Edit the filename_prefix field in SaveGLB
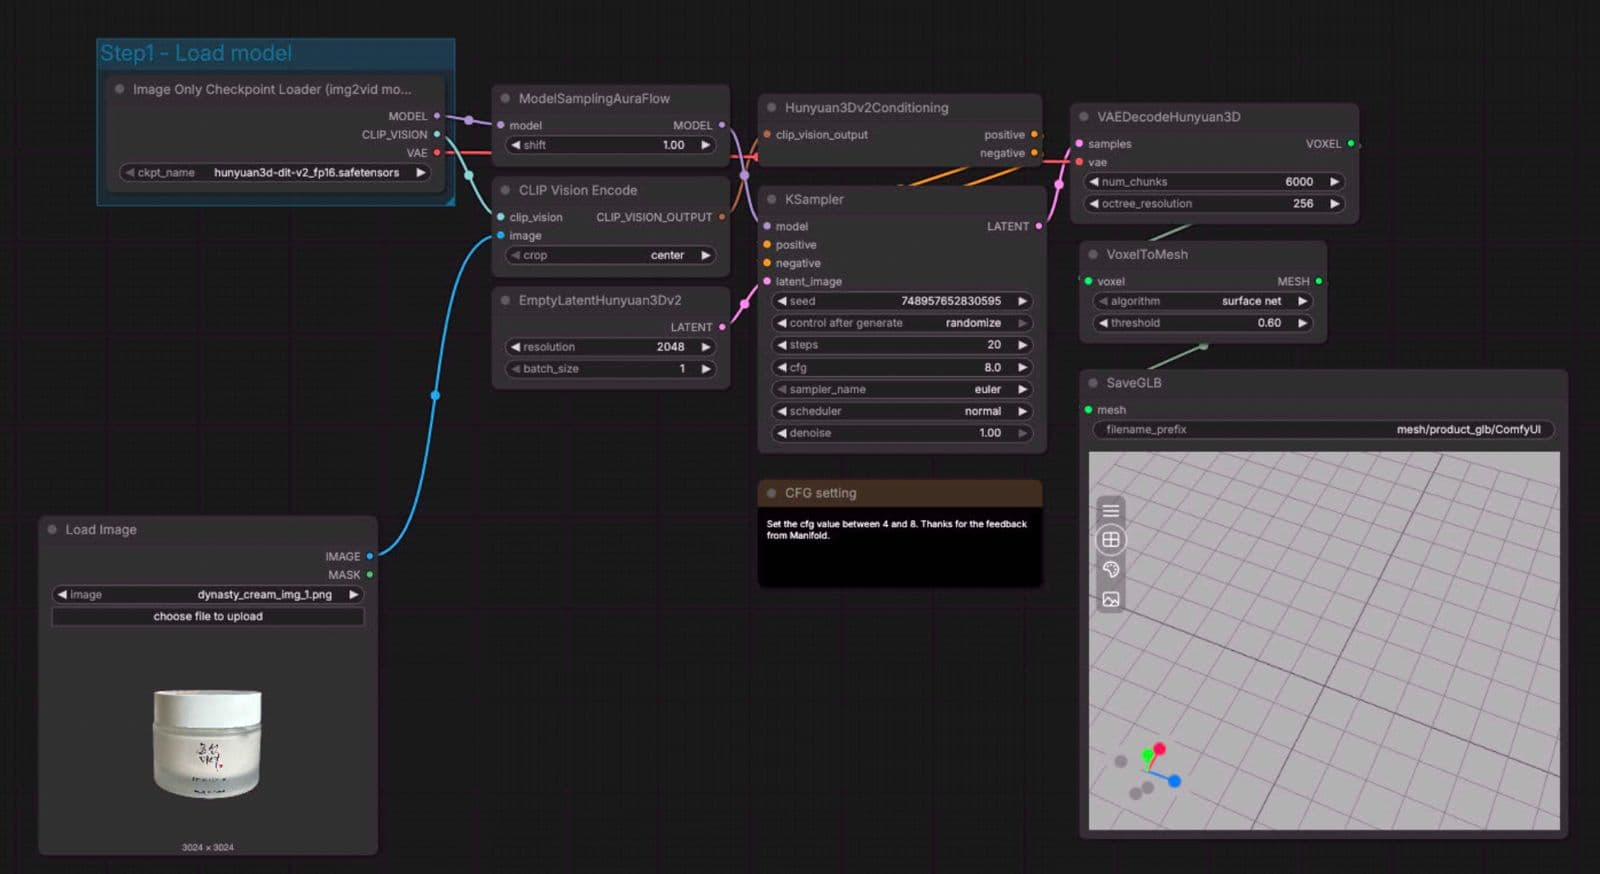The width and height of the screenshot is (1600, 874). 1323,430
